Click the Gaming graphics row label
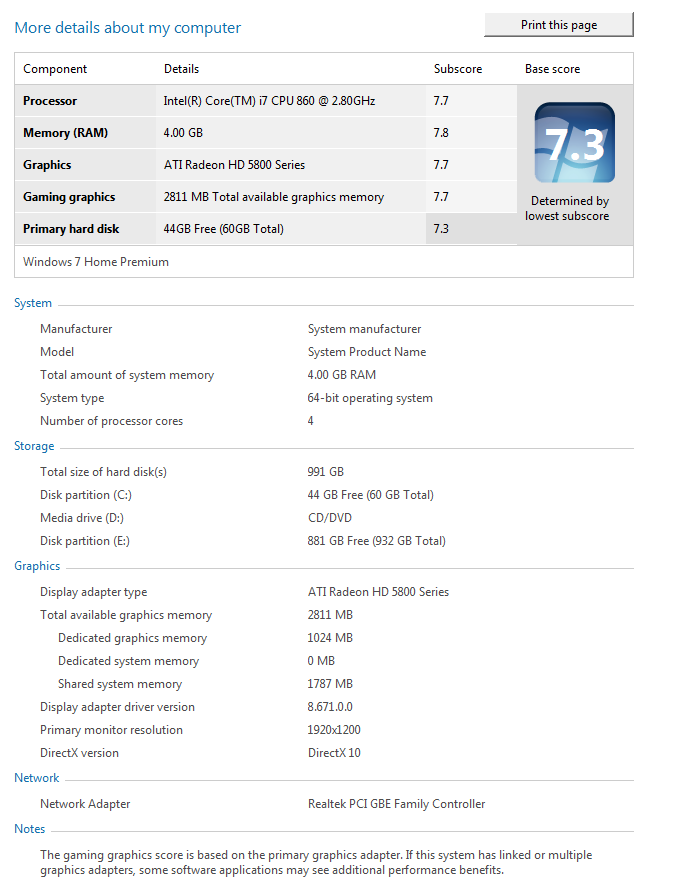688x891 pixels. pyautogui.click(x=69, y=197)
